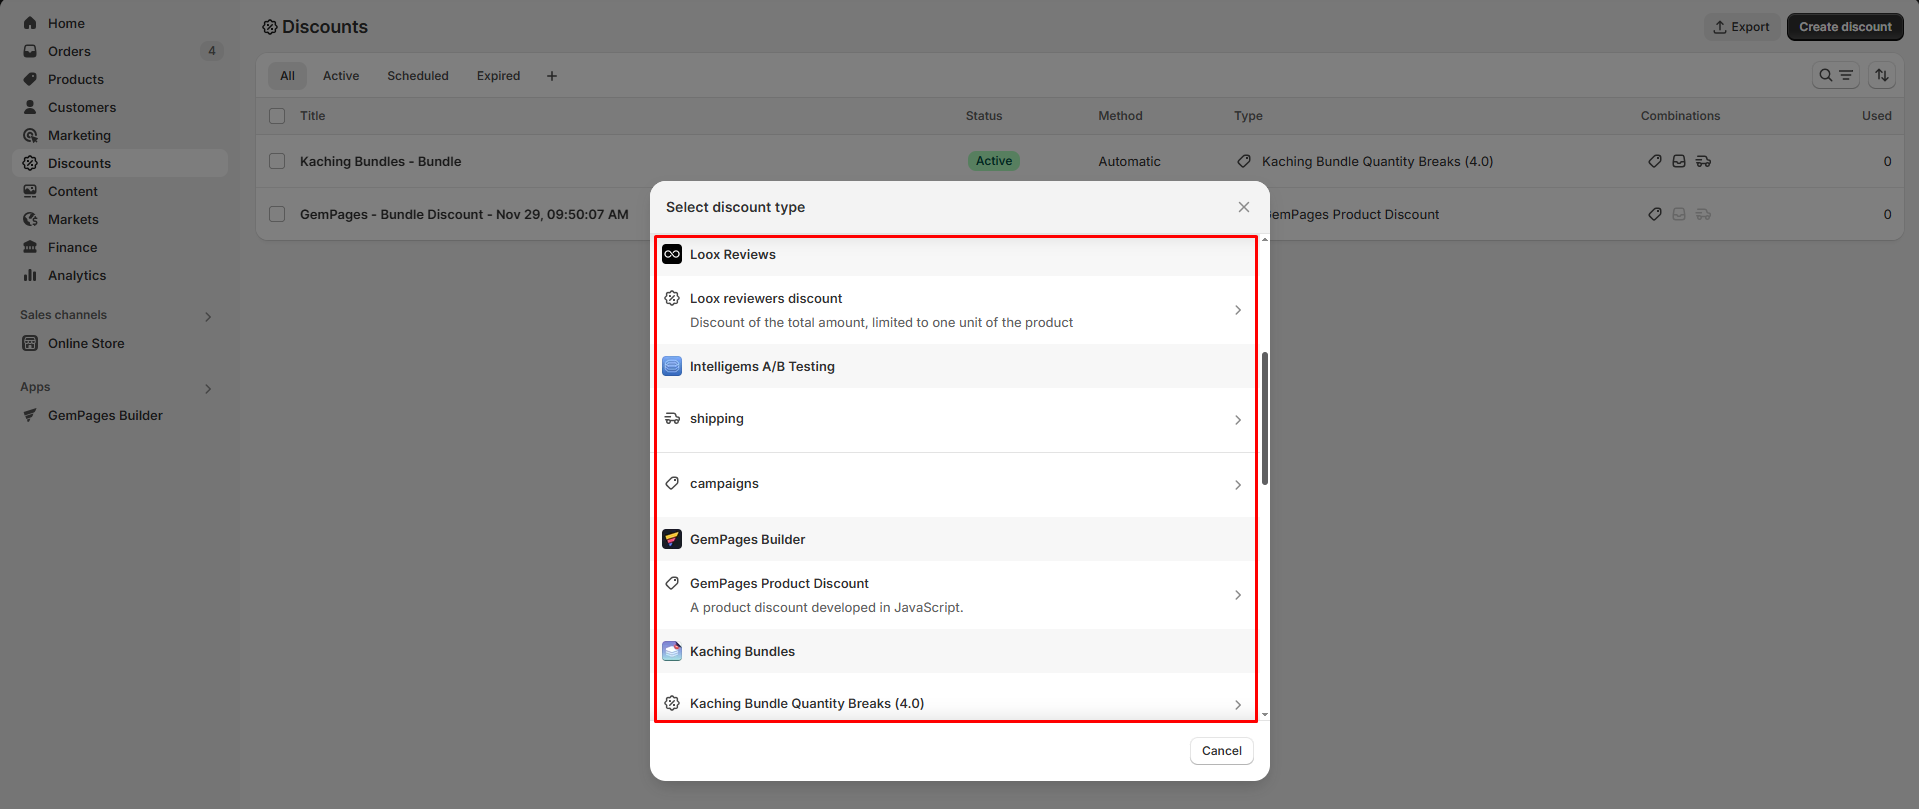Image resolution: width=1919 pixels, height=809 pixels.
Task: Click the GemPages Builder app icon in dialog
Action: point(672,540)
